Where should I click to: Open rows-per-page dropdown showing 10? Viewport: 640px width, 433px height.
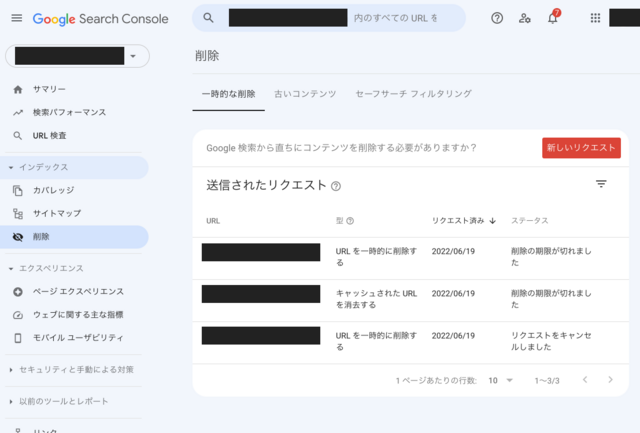point(500,380)
